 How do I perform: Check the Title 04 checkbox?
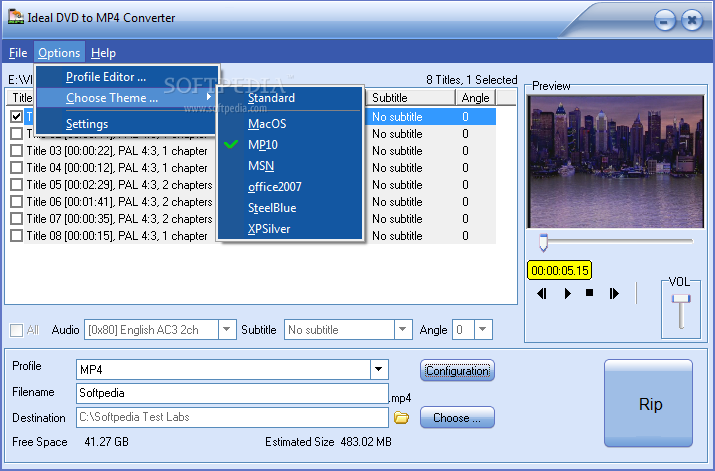click(16, 168)
